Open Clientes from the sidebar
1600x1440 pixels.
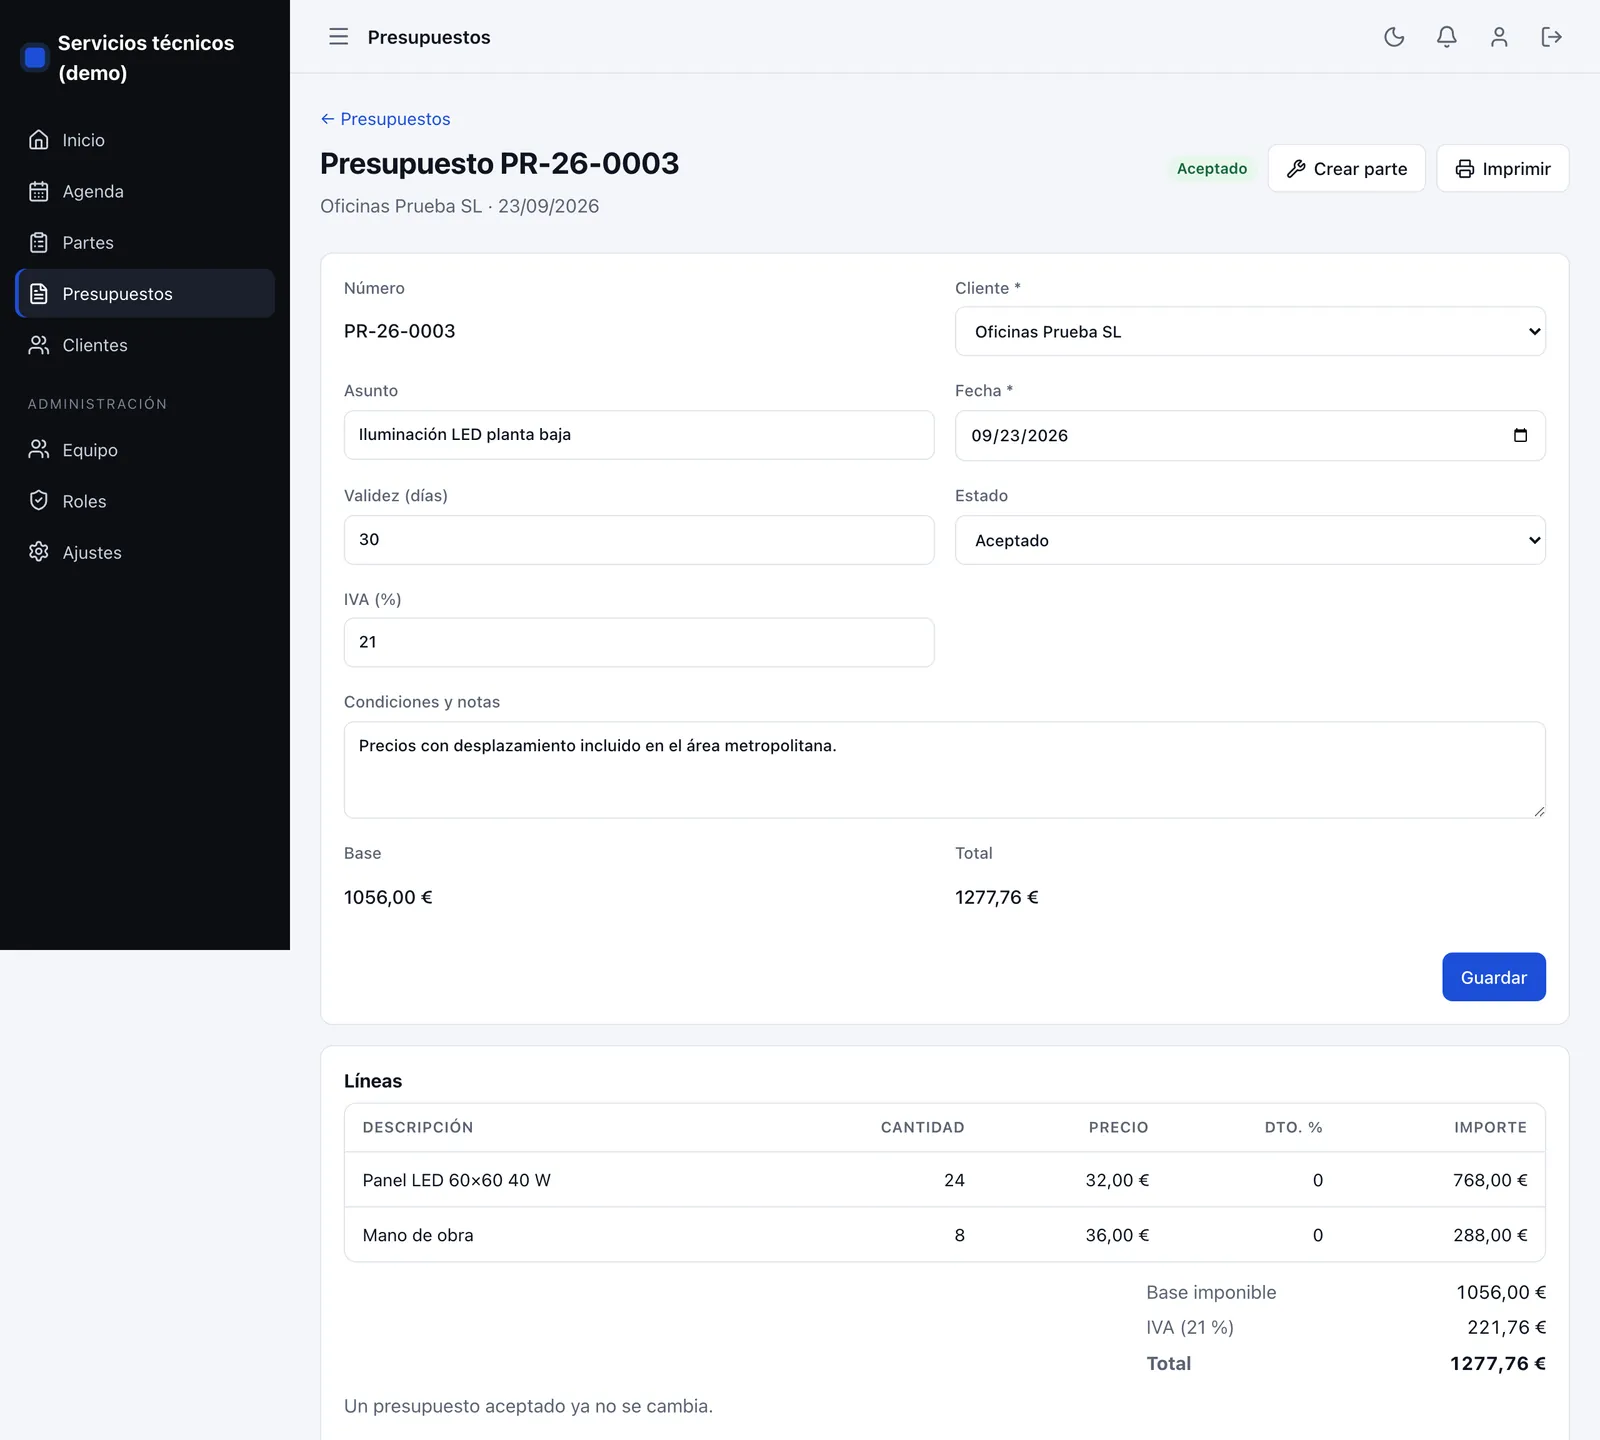[x=145, y=345]
